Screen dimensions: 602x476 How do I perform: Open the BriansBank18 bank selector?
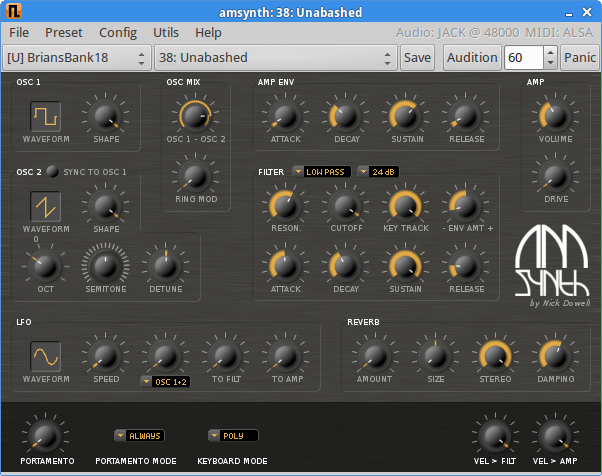pyautogui.click(x=76, y=58)
